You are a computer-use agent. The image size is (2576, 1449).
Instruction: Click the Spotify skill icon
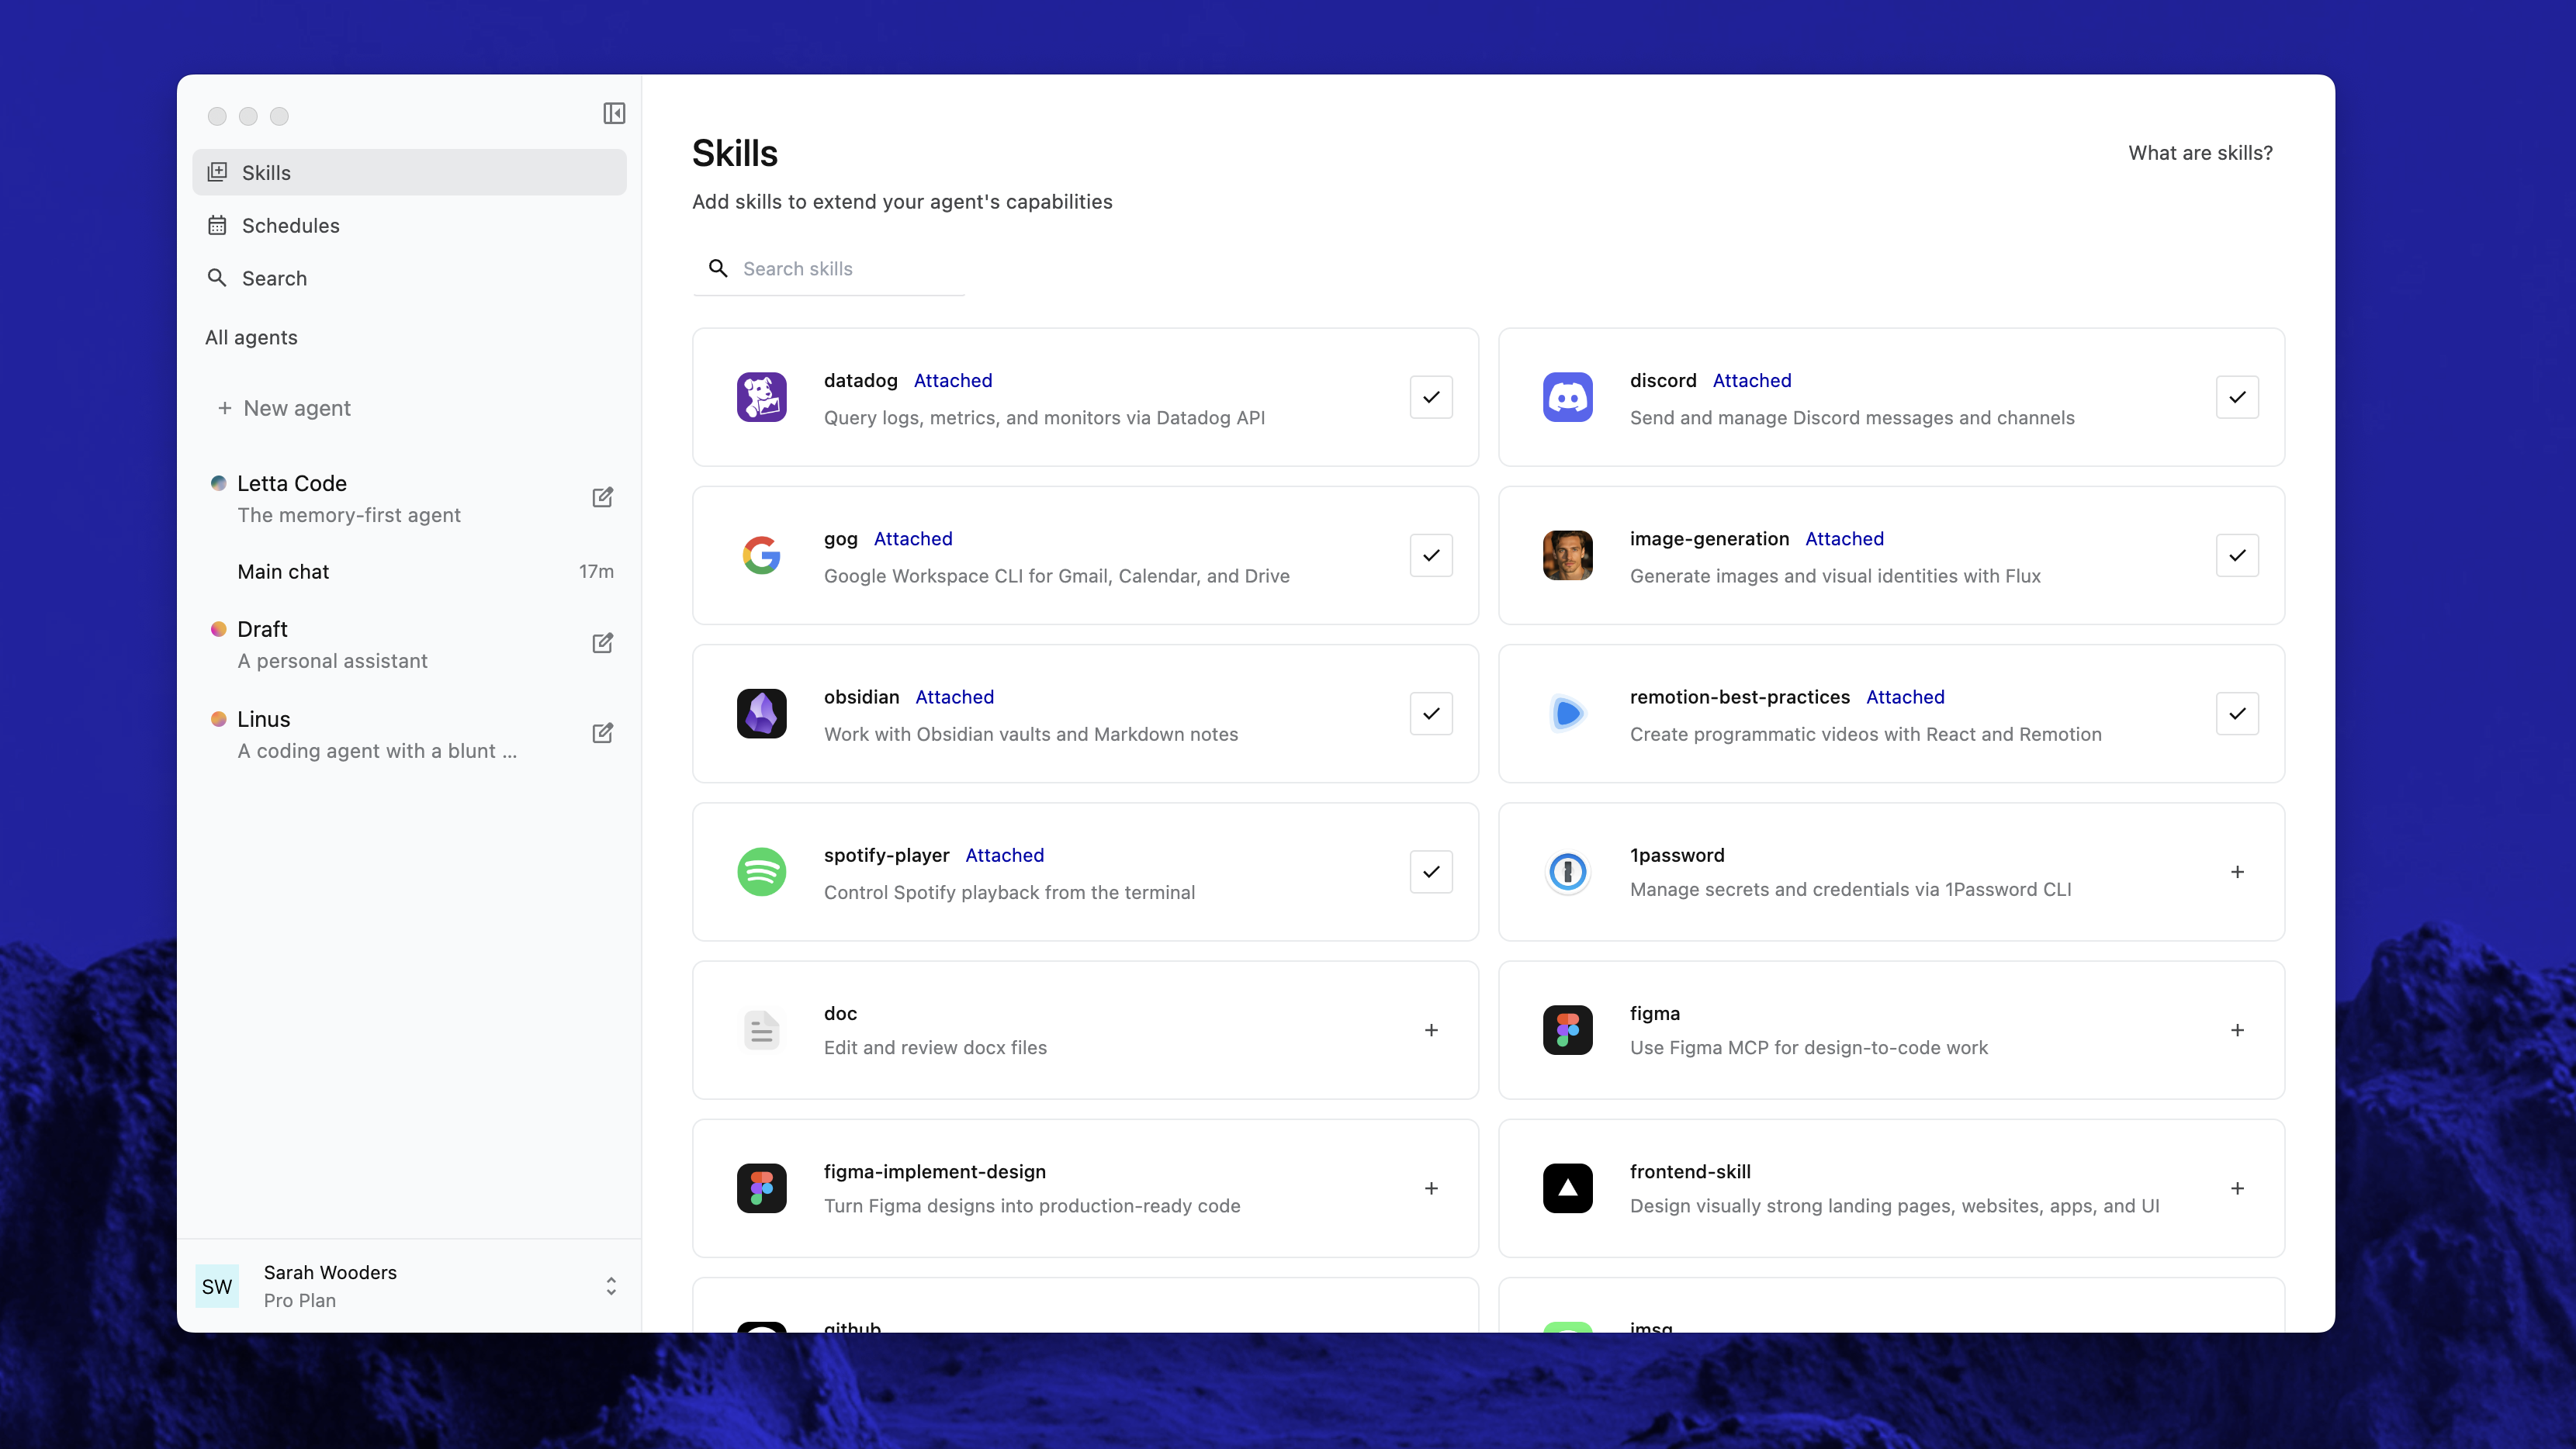(x=761, y=872)
